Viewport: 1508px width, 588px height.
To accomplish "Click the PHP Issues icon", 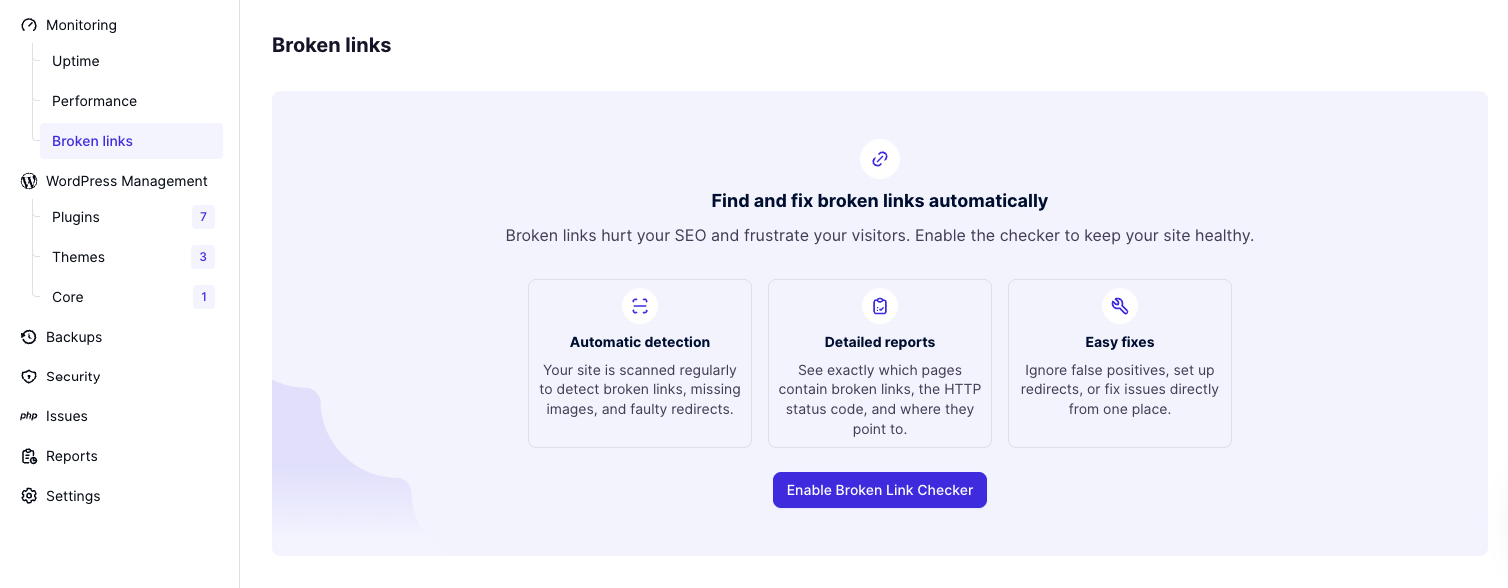I will pos(29,416).
